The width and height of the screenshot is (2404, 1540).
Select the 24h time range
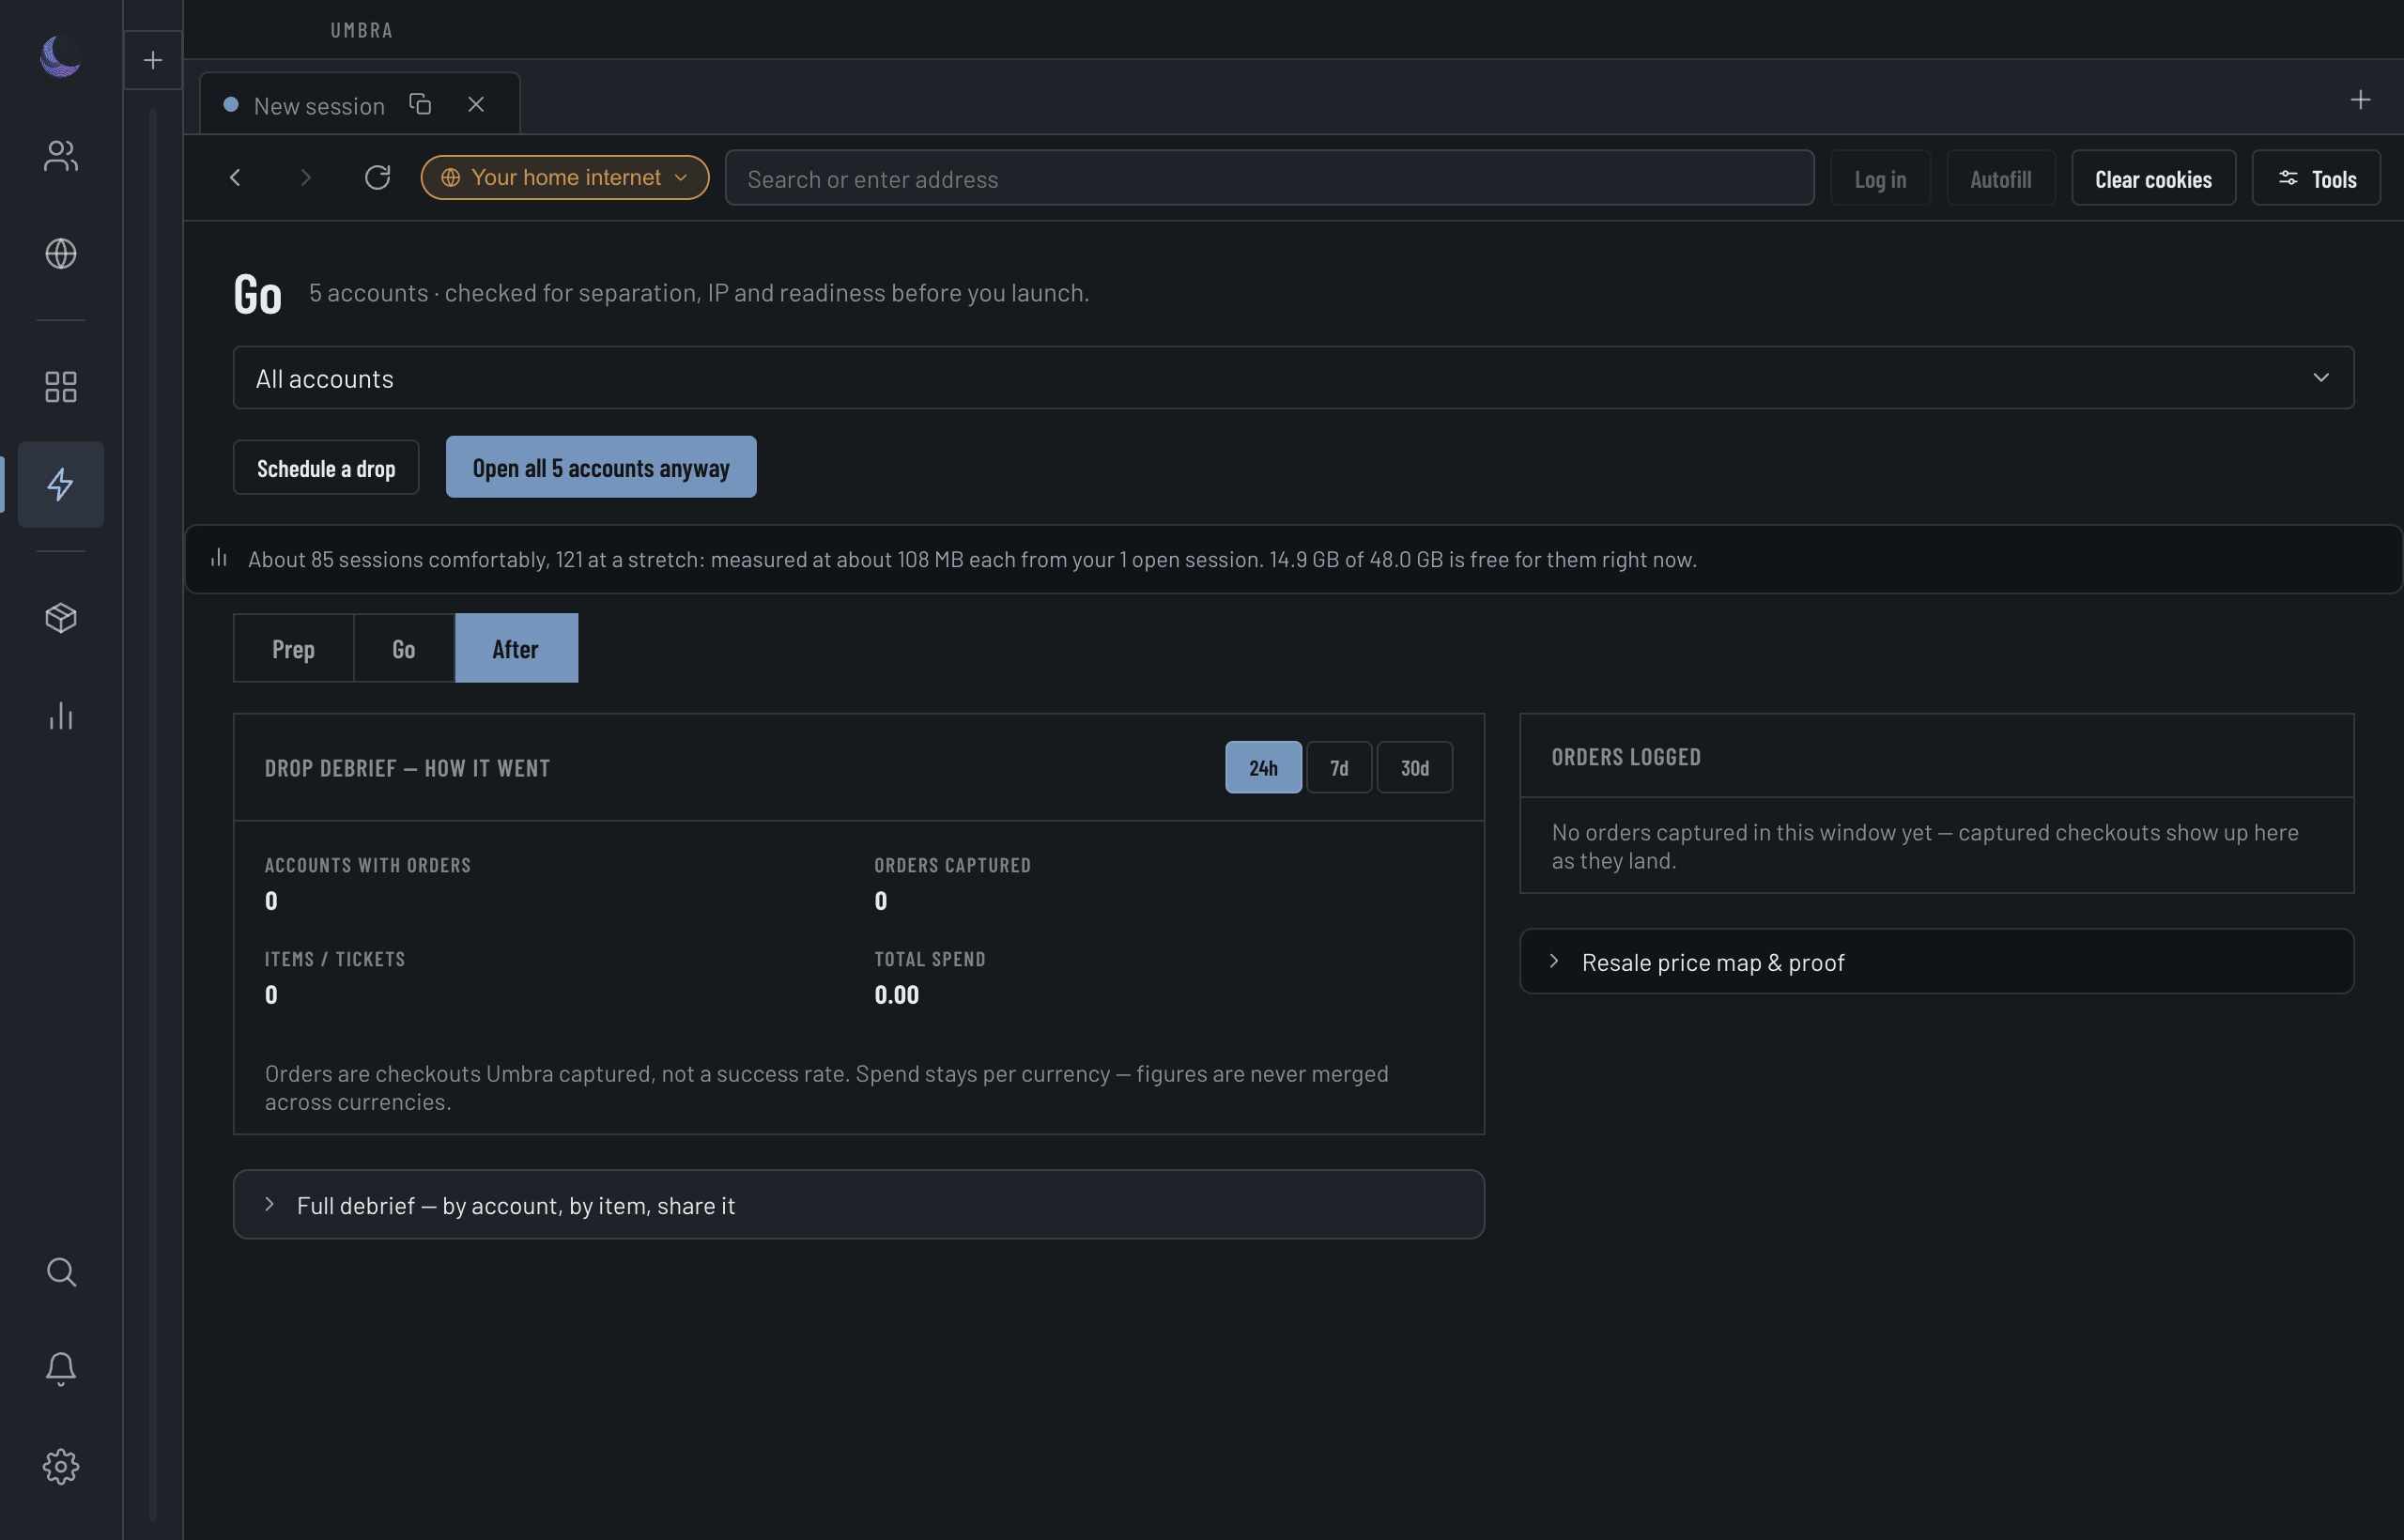point(1263,767)
